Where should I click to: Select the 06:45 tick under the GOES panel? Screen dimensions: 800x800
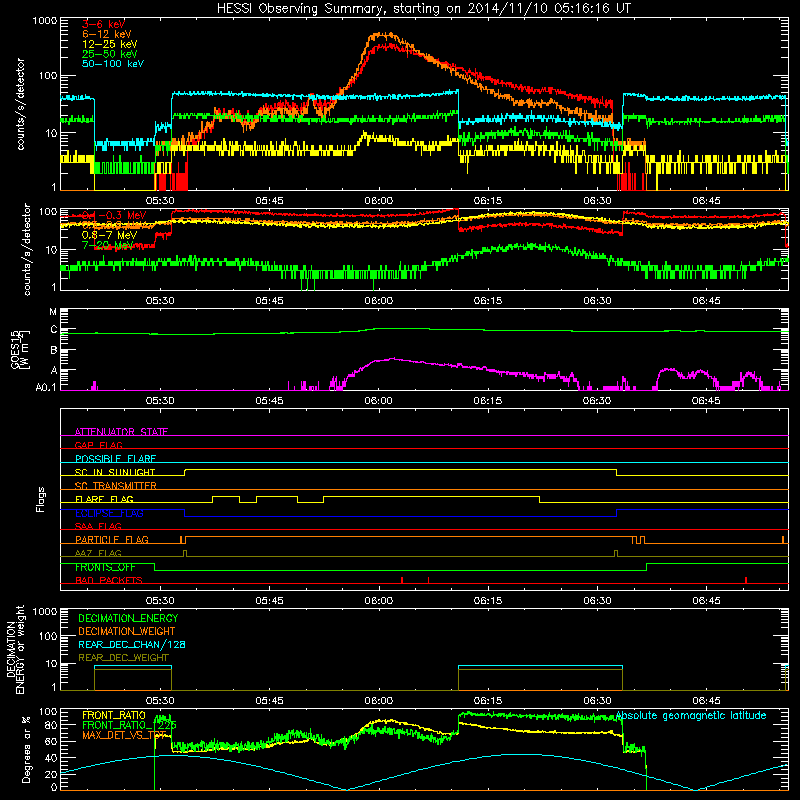pos(706,401)
